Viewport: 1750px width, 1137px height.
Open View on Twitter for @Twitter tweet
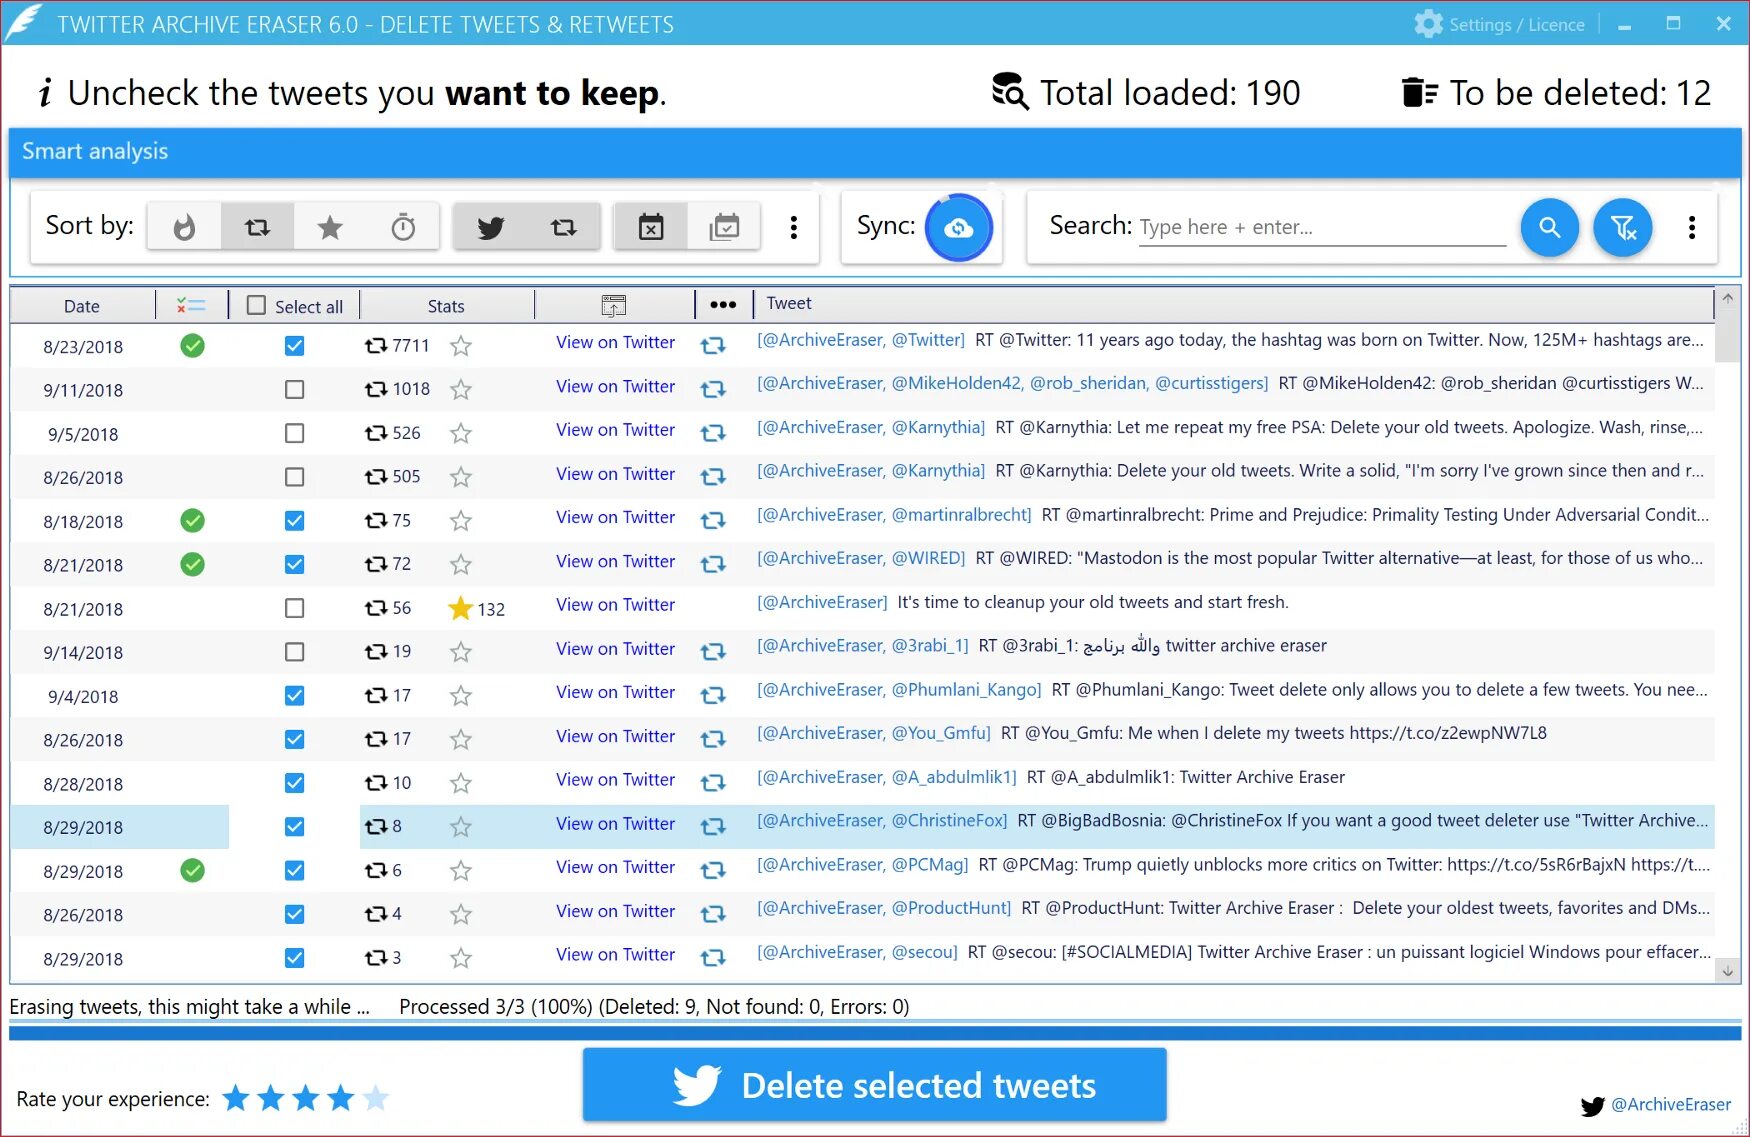tap(615, 342)
